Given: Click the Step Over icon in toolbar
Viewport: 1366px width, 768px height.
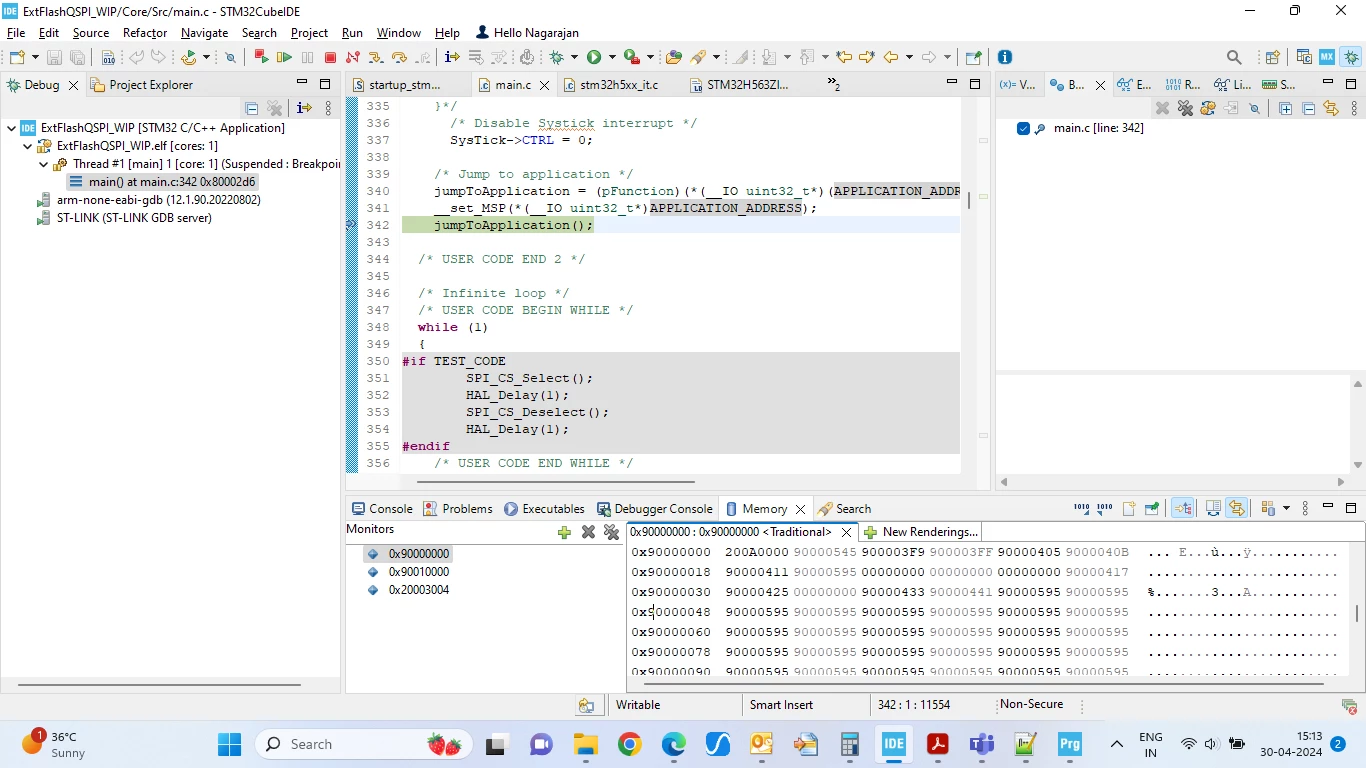Looking at the screenshot, I should tap(399, 58).
